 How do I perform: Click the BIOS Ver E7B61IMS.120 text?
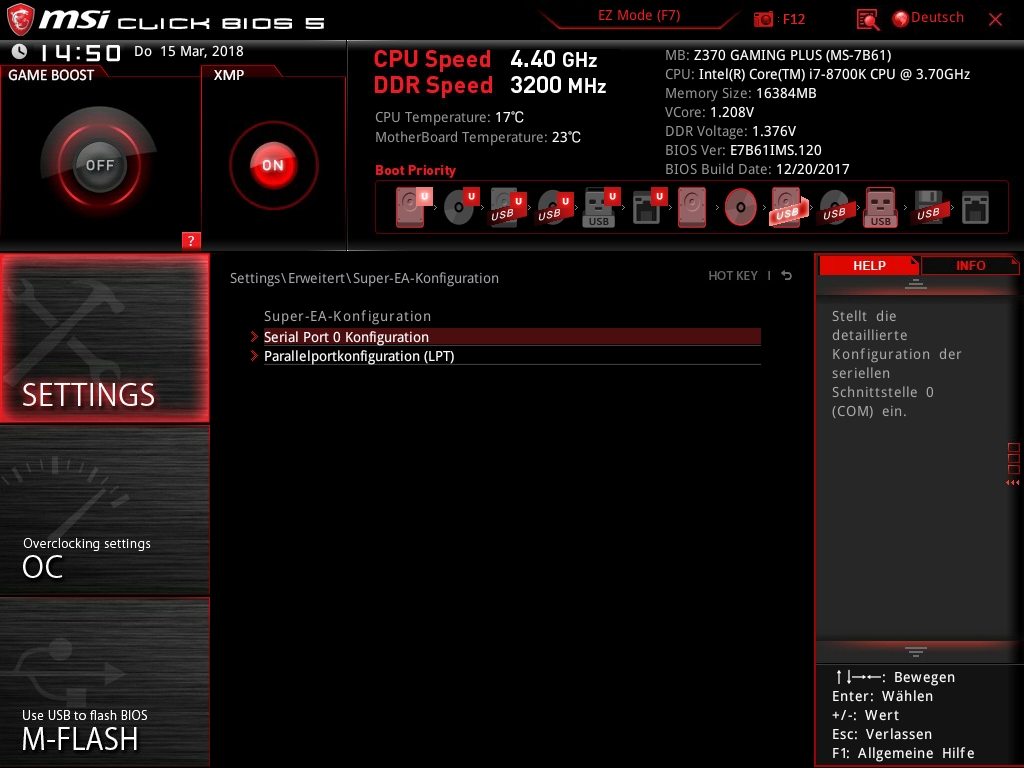(x=743, y=150)
